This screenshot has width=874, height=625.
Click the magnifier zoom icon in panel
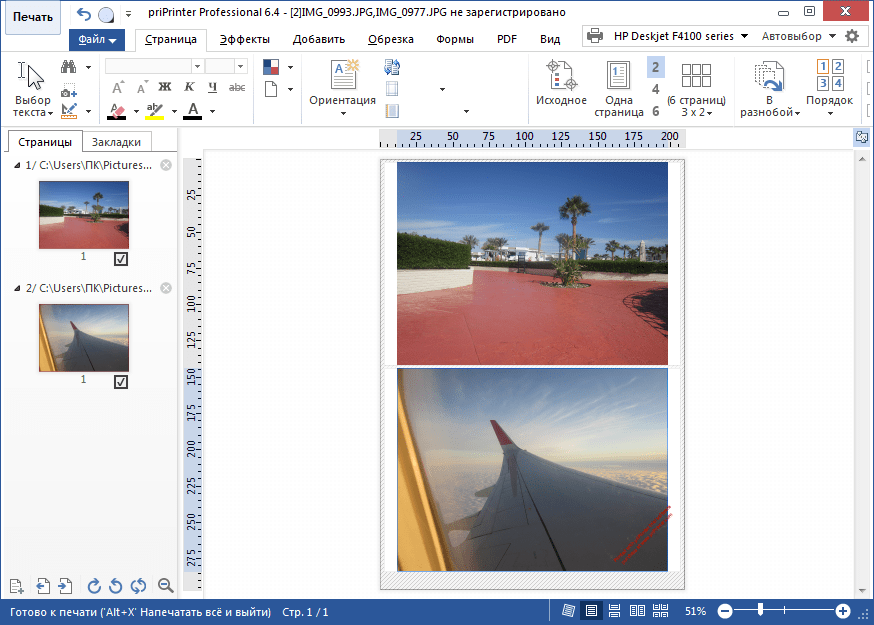[x=166, y=585]
